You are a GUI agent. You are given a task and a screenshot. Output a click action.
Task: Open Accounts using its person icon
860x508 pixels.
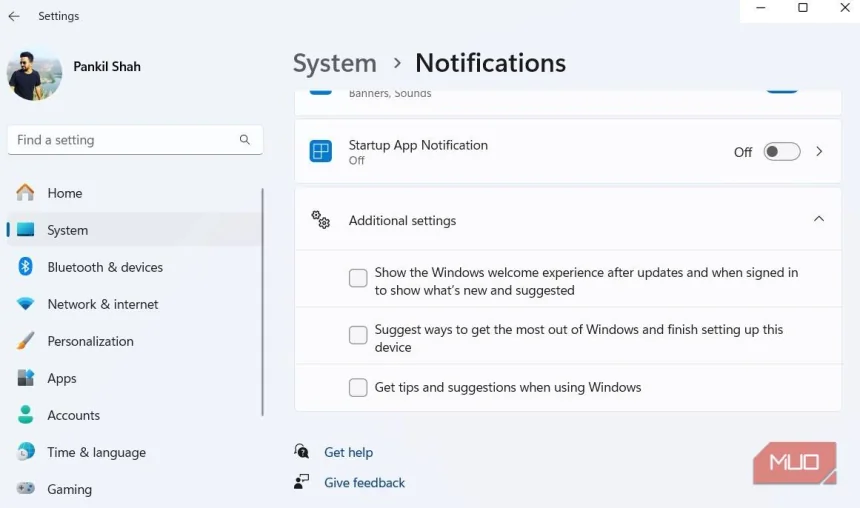click(26, 415)
